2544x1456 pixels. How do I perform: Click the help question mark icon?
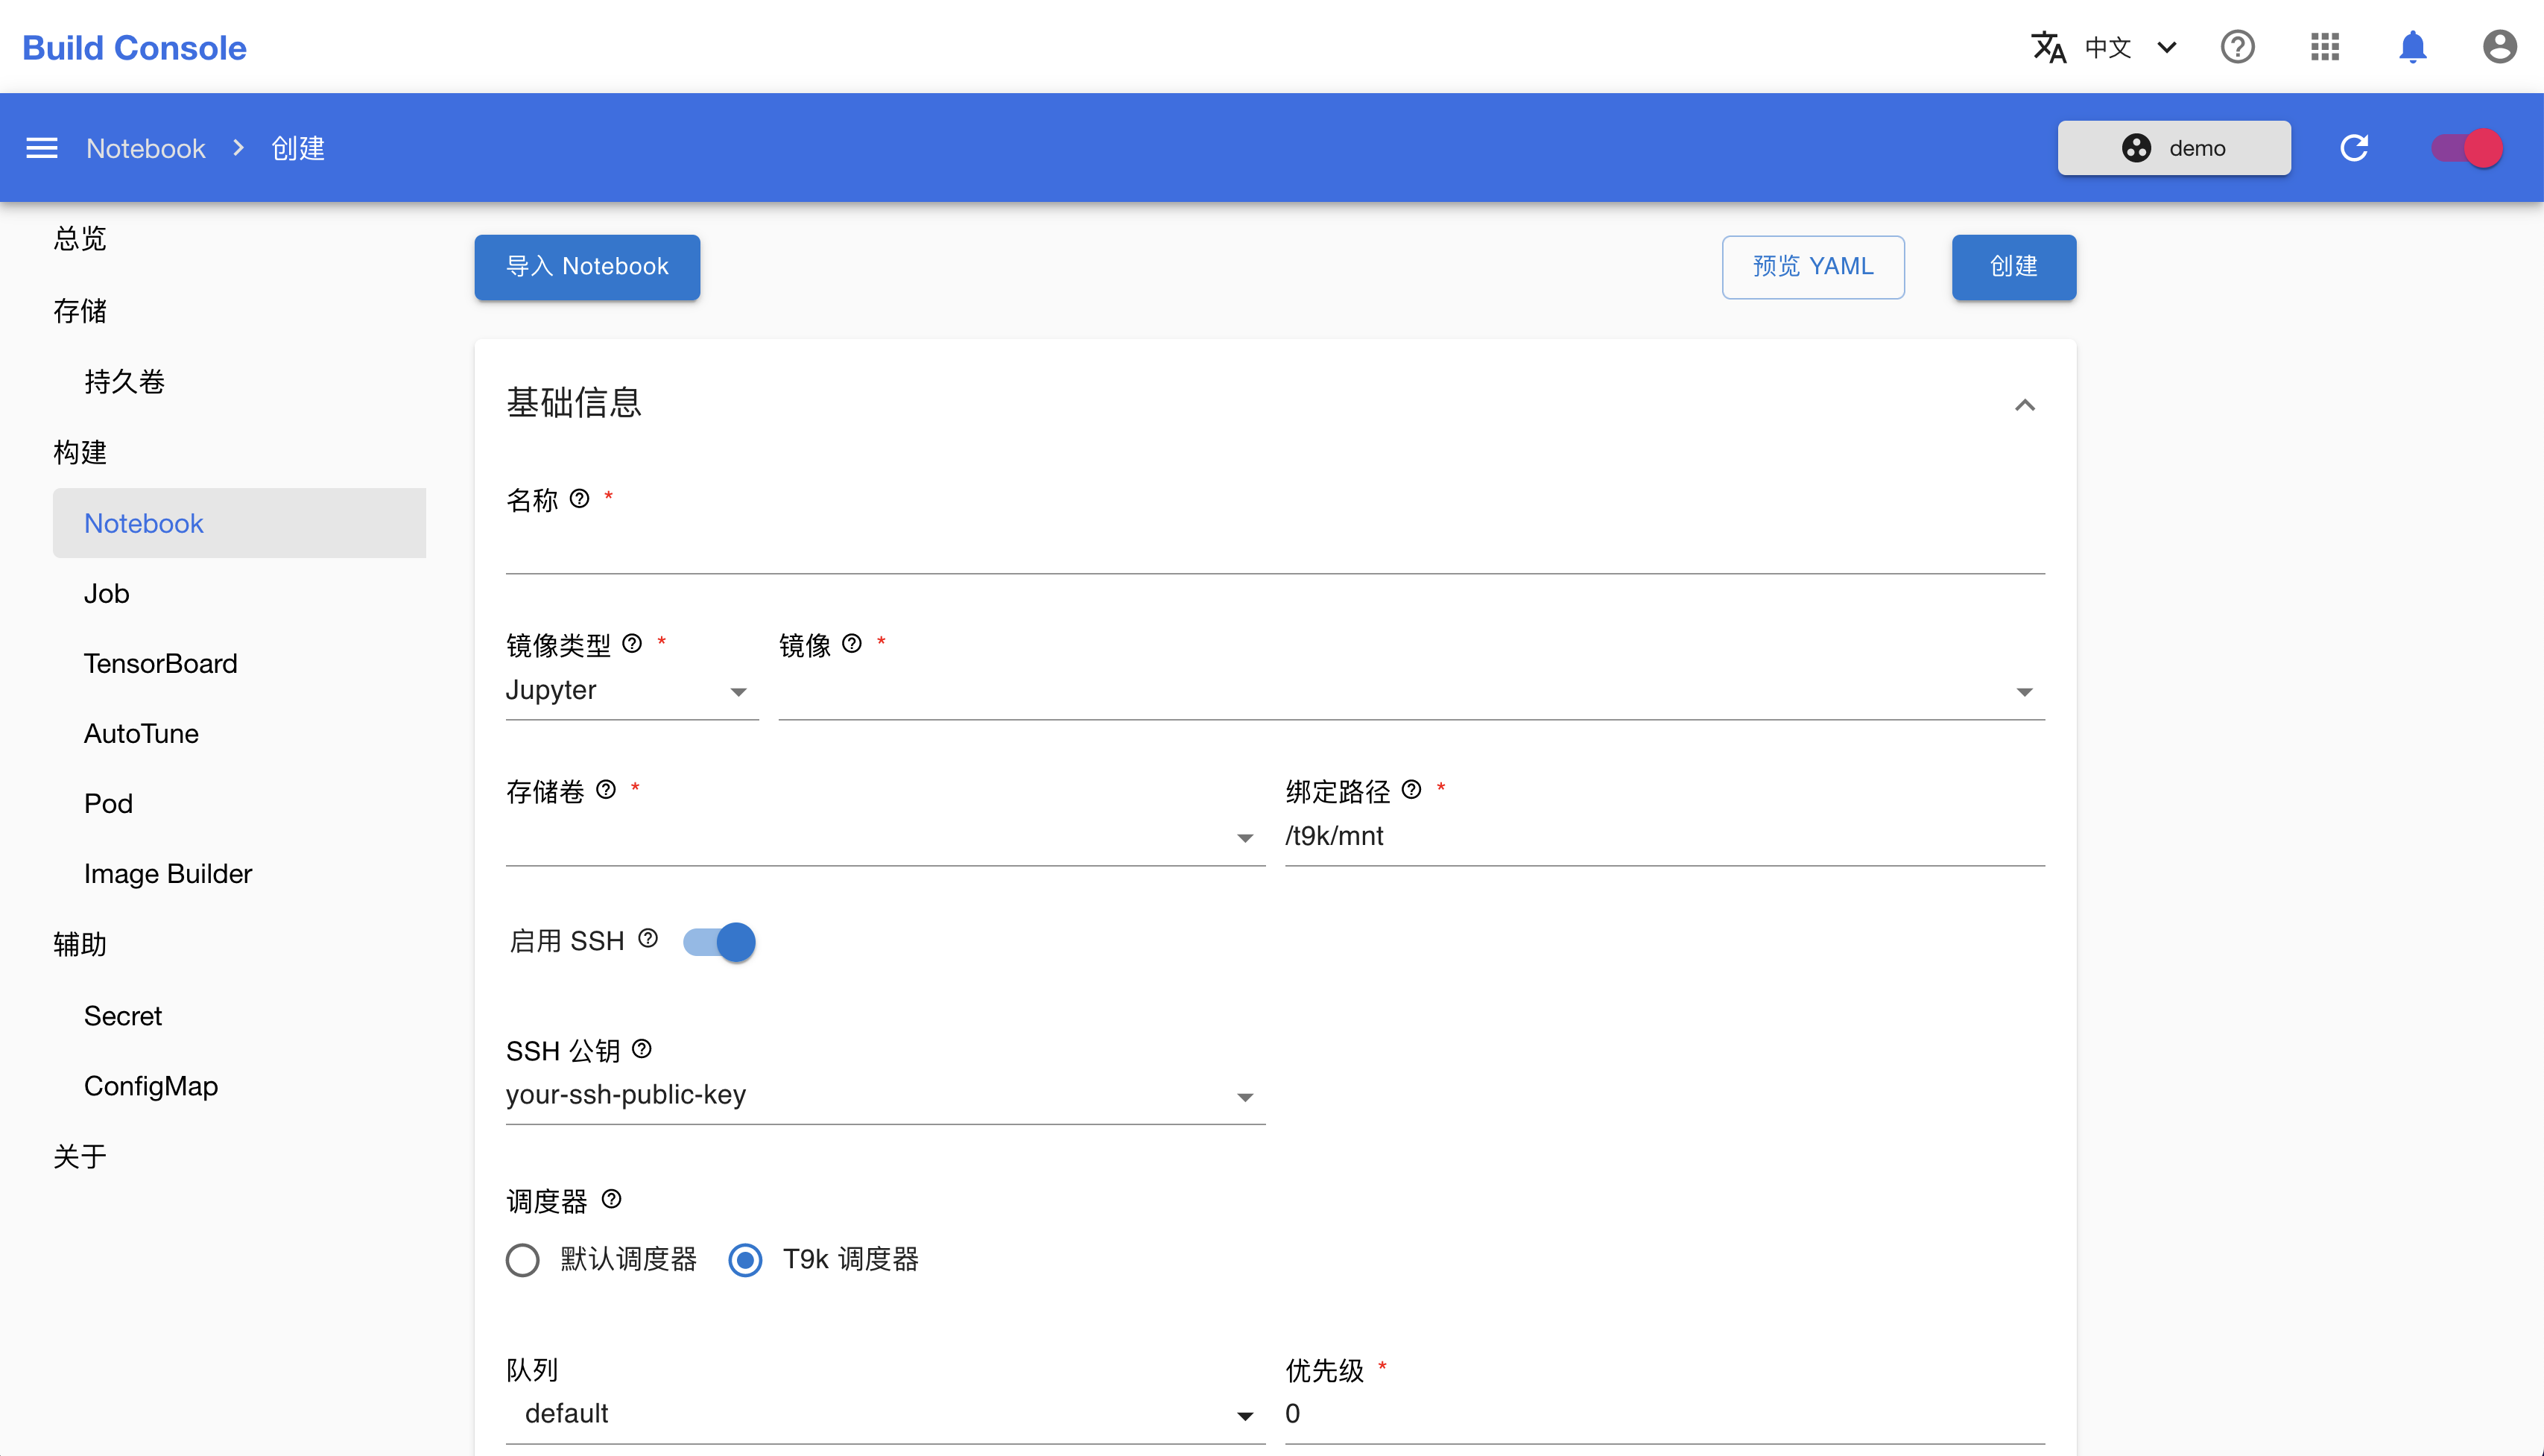point(2238,47)
